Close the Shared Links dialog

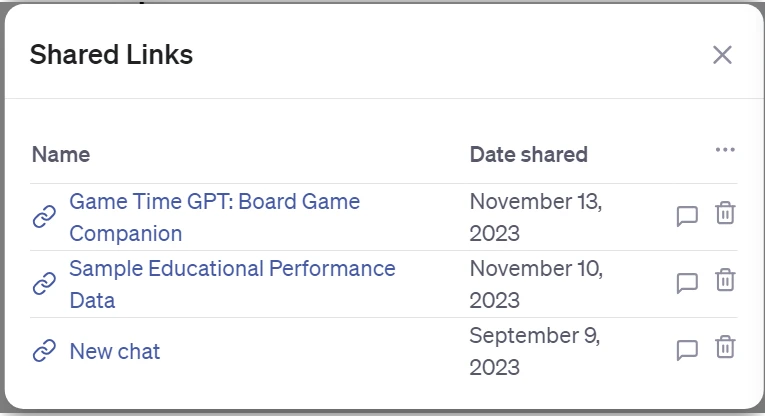722,55
